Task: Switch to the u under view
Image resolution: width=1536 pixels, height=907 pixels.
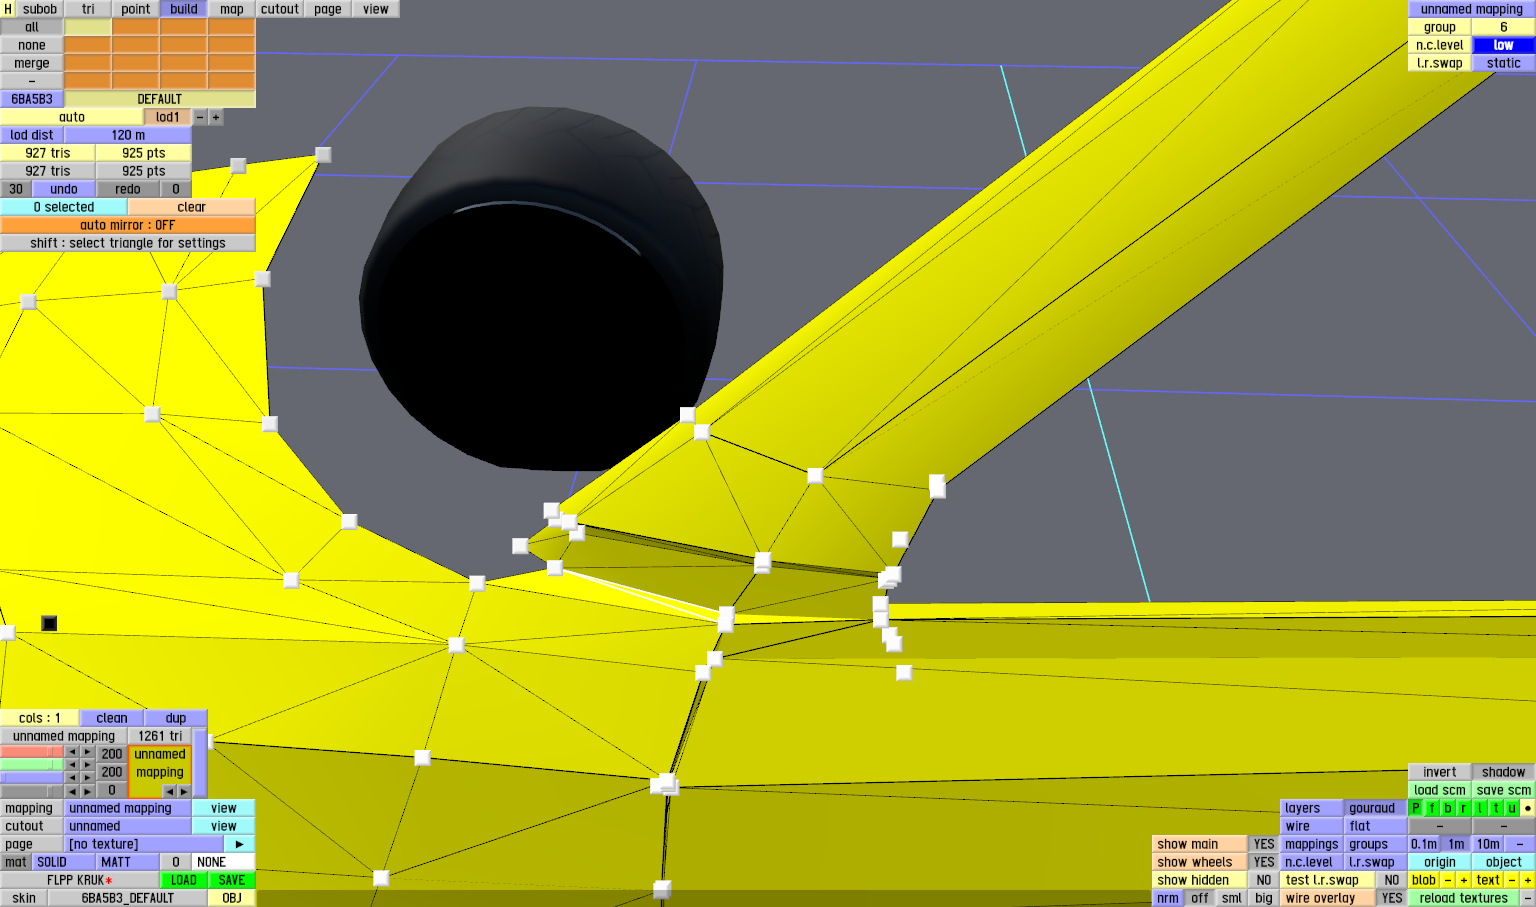Action: tap(1512, 808)
